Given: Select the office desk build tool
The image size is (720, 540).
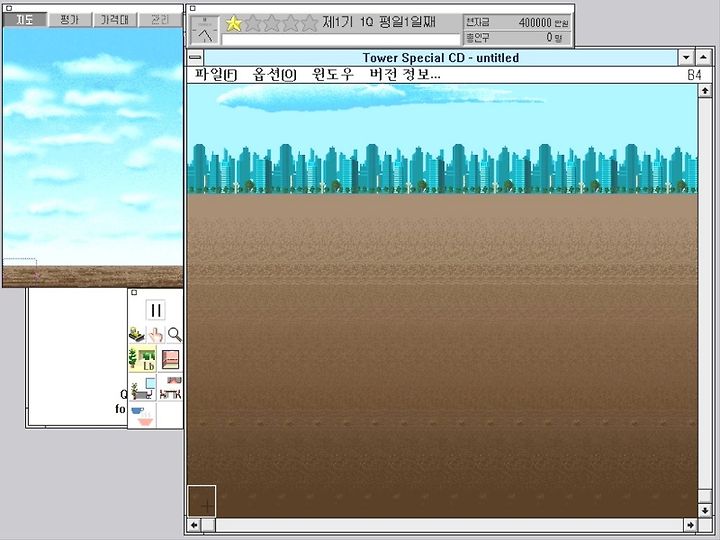Looking at the screenshot, I should (143, 388).
